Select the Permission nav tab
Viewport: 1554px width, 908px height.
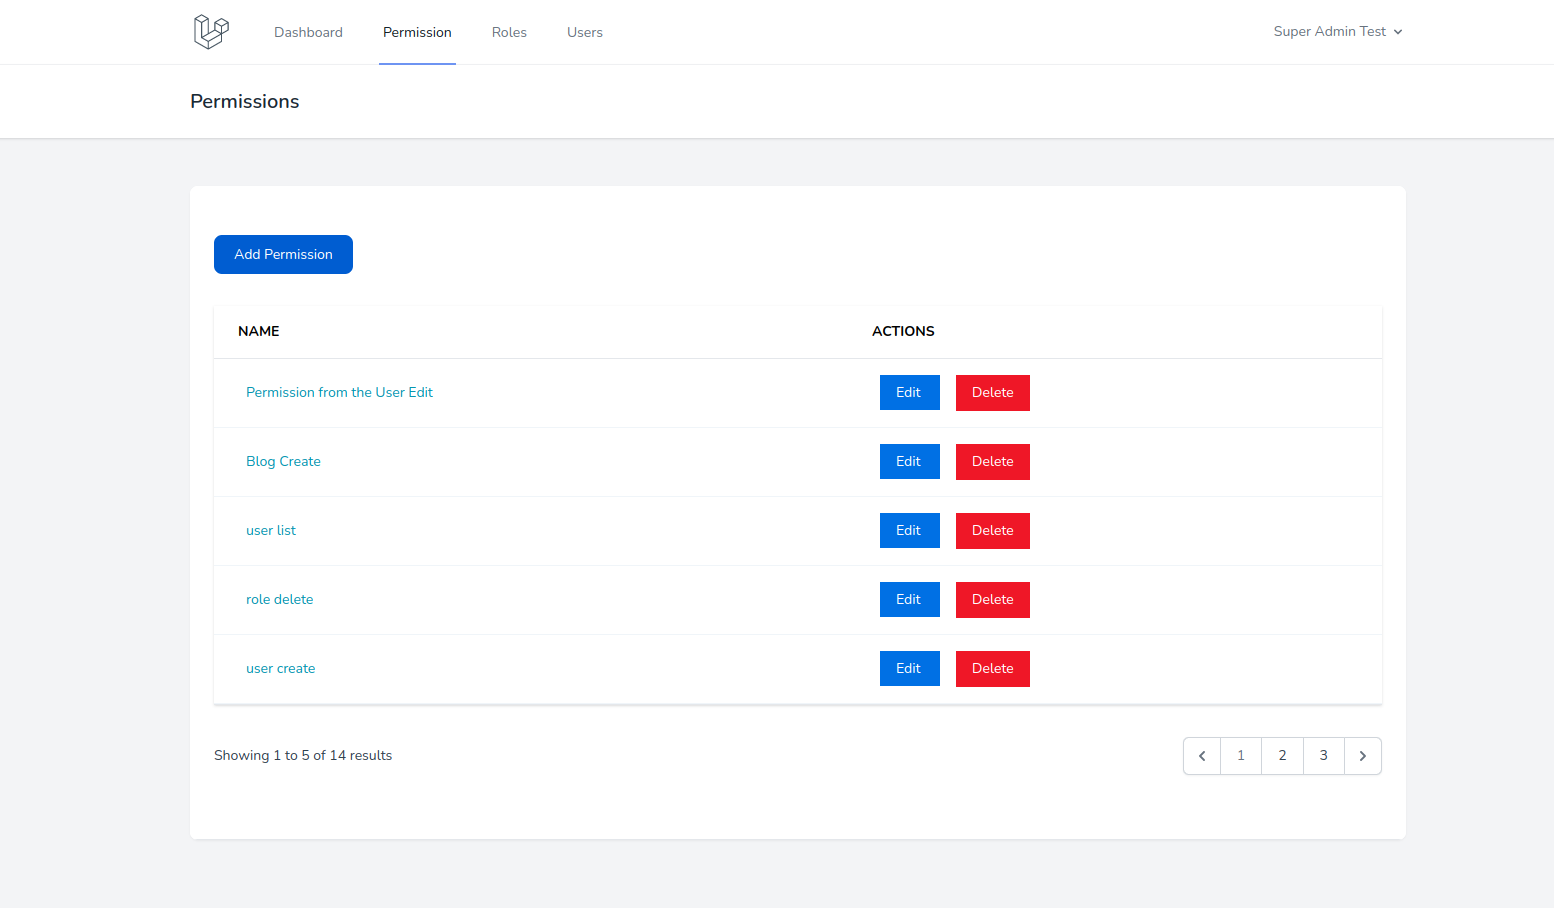[x=417, y=32]
